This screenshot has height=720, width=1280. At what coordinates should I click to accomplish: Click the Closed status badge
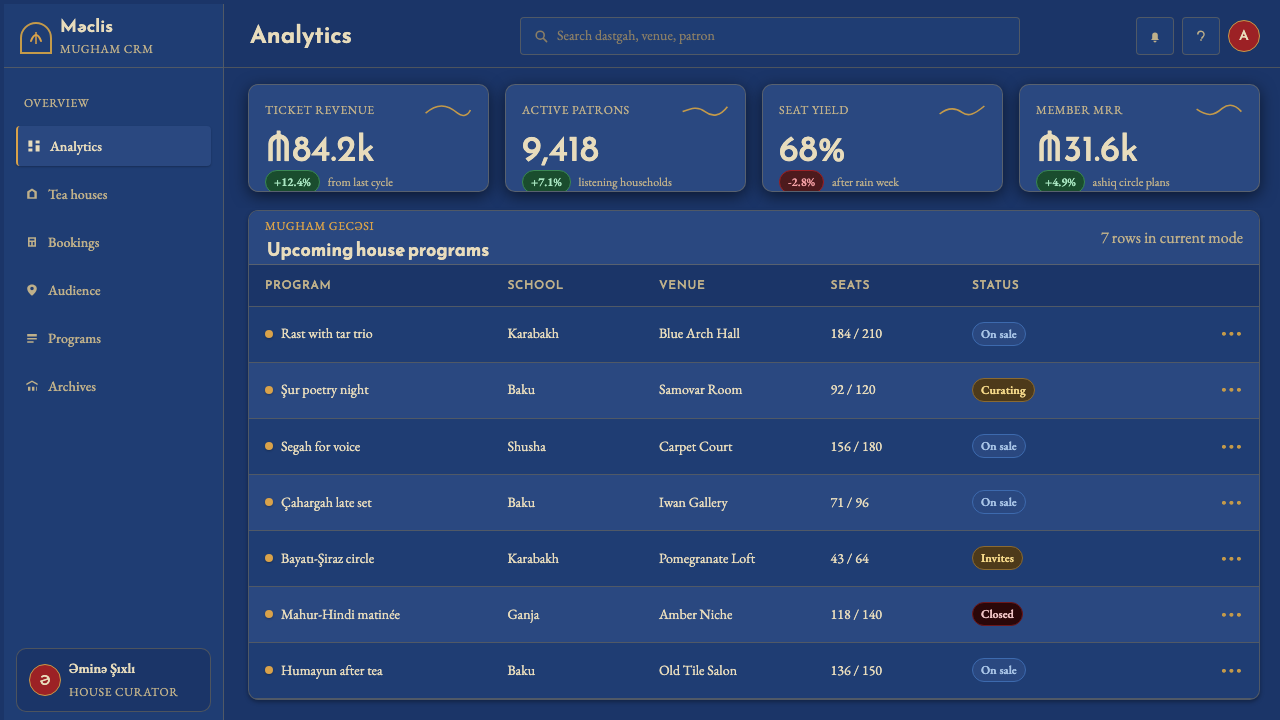point(997,614)
